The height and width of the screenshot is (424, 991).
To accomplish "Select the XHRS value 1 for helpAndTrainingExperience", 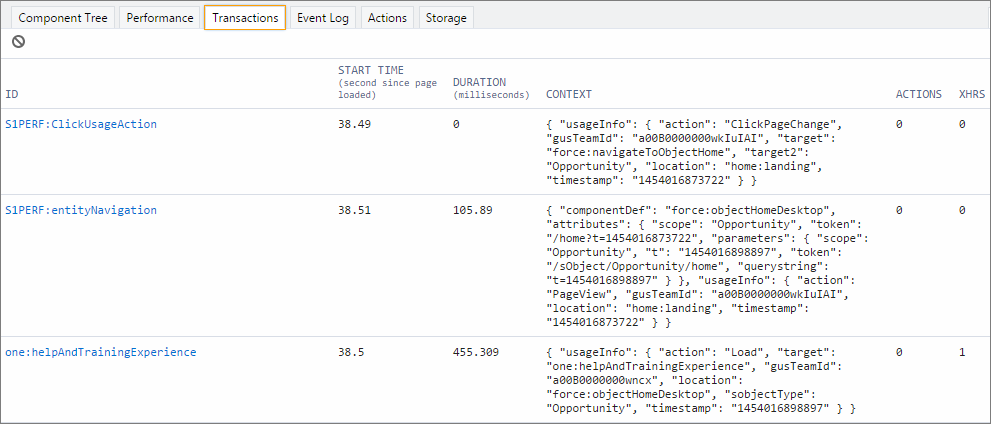I will point(962,352).
